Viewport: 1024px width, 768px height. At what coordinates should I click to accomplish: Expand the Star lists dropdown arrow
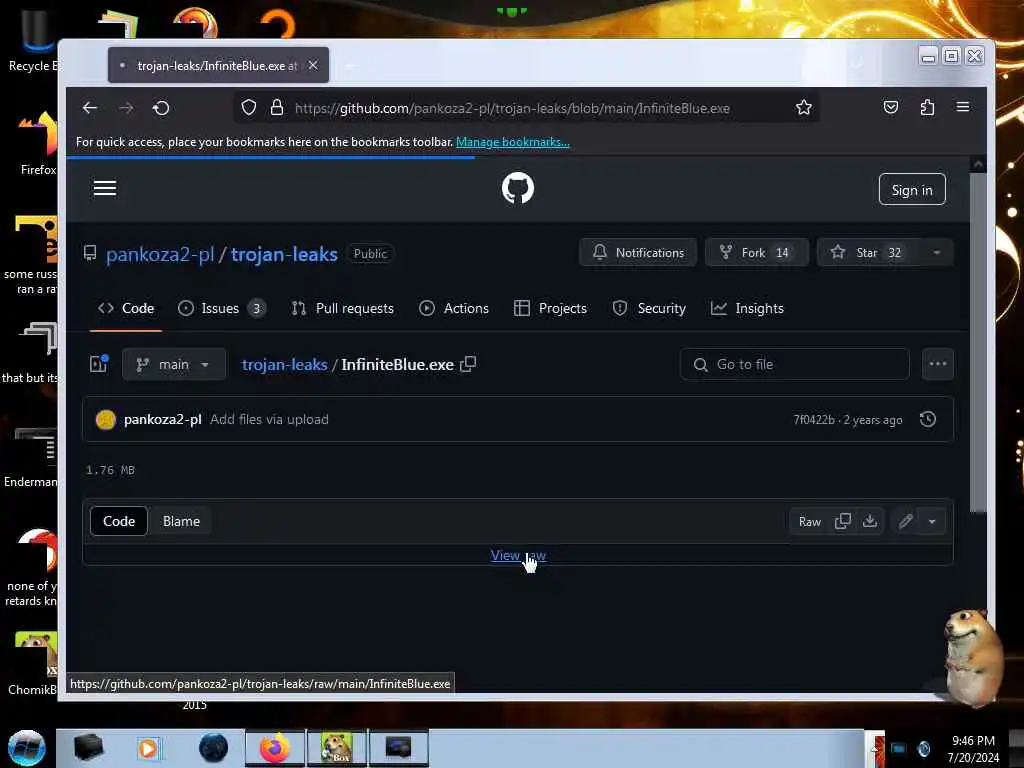click(937, 253)
